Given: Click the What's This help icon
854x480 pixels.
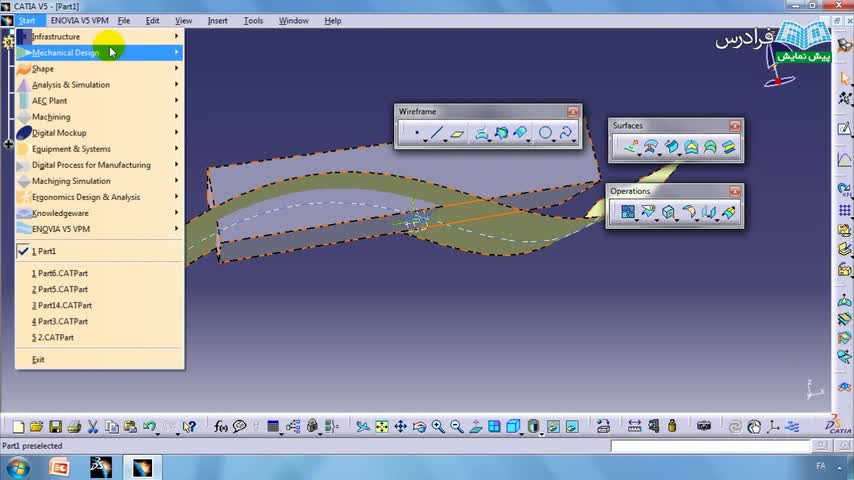Looking at the screenshot, I should pos(189,427).
